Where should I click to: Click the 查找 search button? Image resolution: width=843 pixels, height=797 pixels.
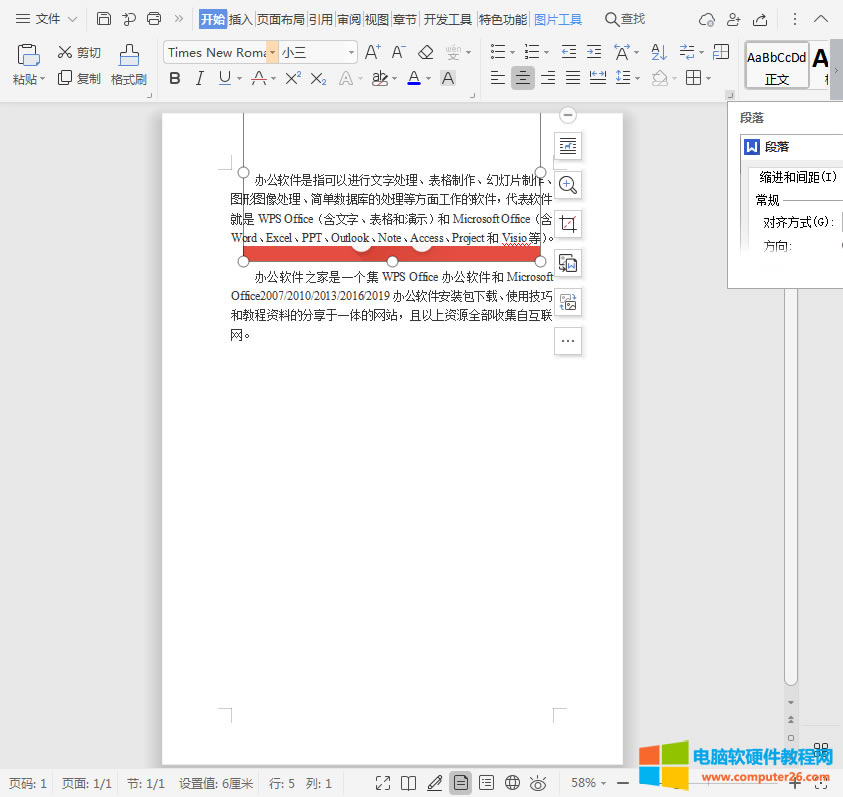coord(625,19)
